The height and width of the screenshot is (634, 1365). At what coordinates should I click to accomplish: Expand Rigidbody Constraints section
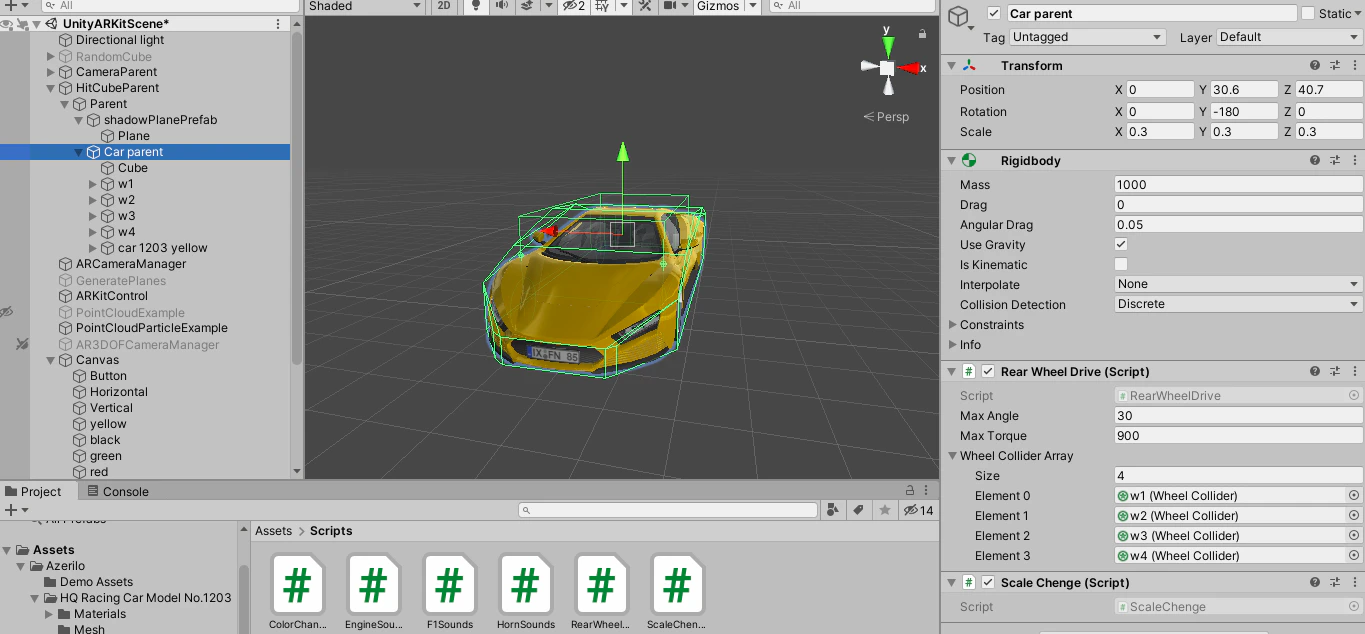952,325
